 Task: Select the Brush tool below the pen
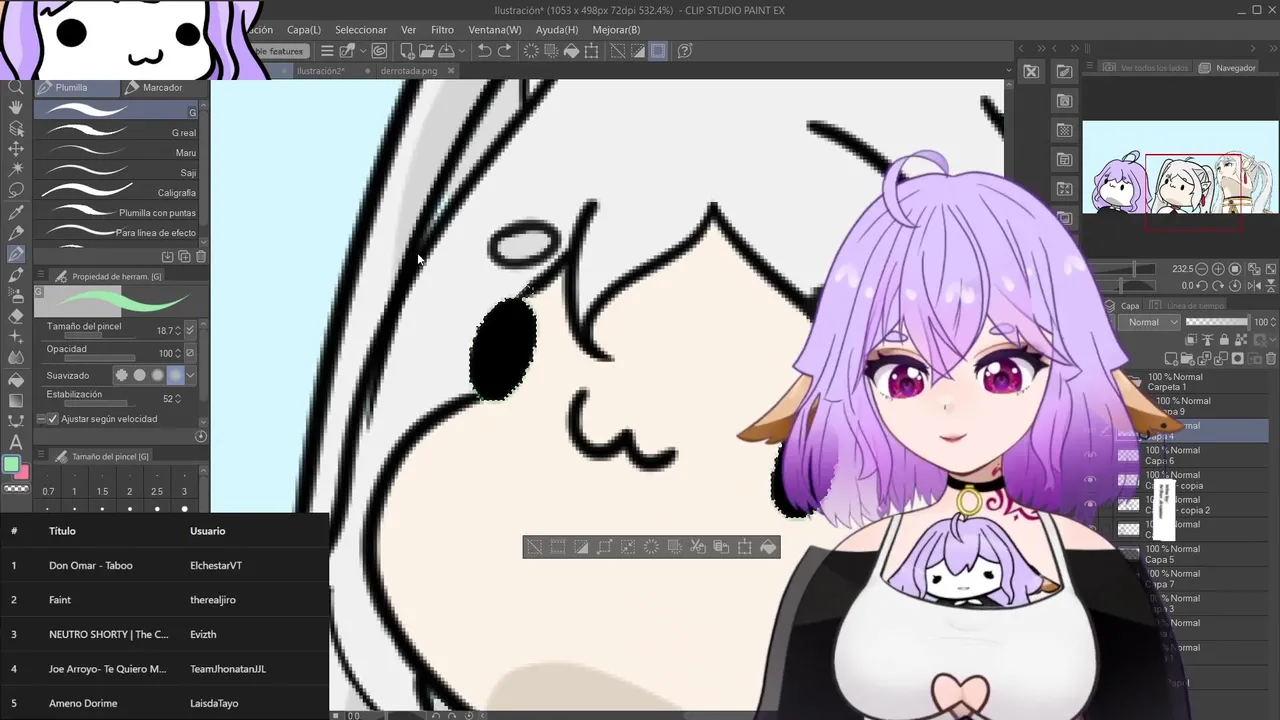click(x=16, y=275)
